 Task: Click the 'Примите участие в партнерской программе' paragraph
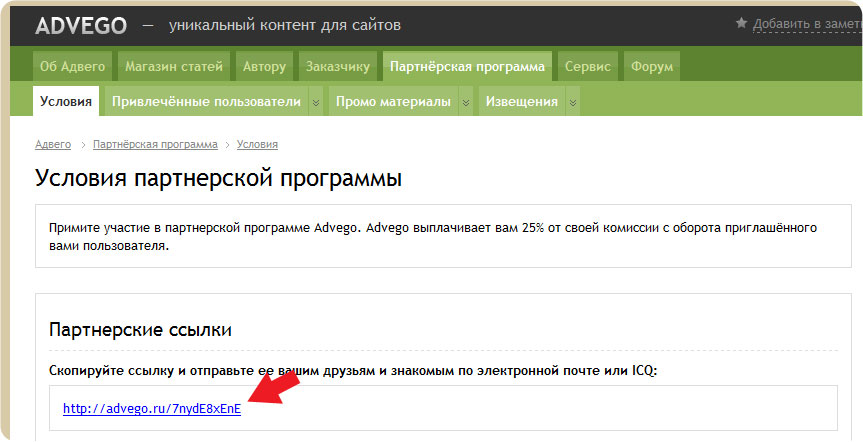(433, 237)
